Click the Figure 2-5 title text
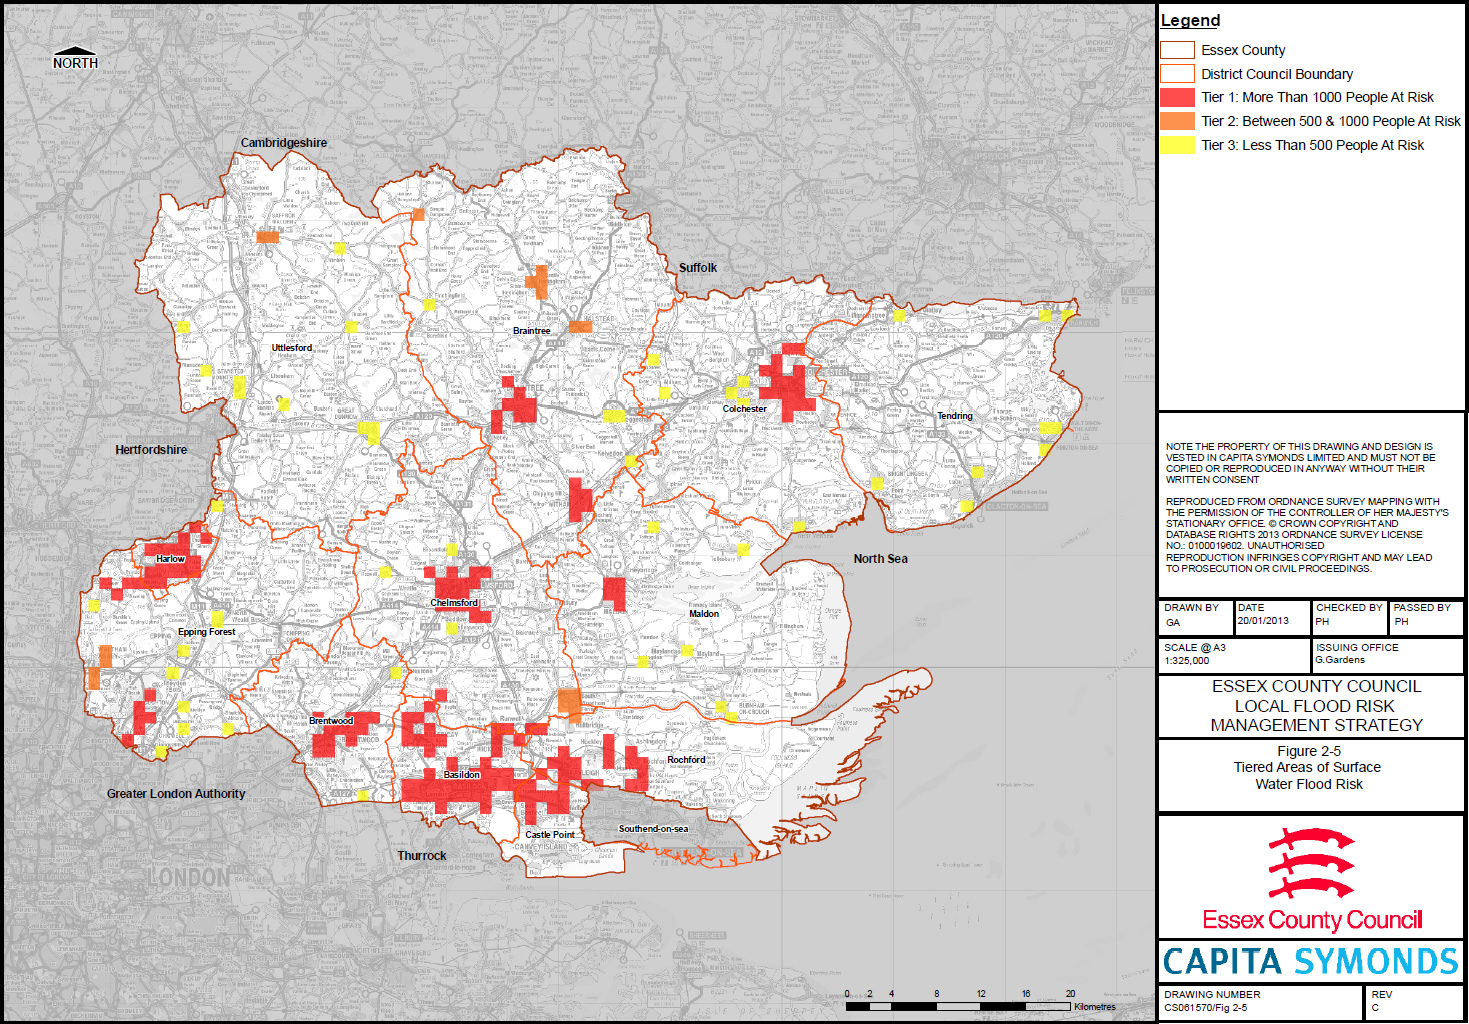The height and width of the screenshot is (1024, 1469). pos(1308,751)
